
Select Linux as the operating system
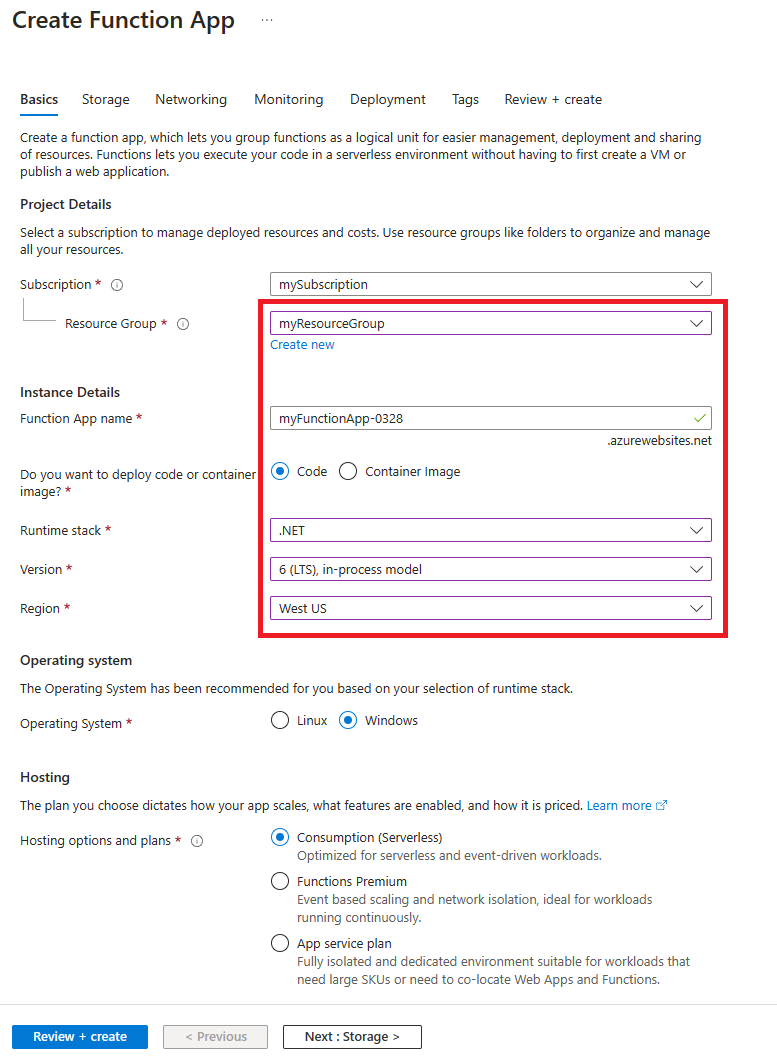pos(280,720)
